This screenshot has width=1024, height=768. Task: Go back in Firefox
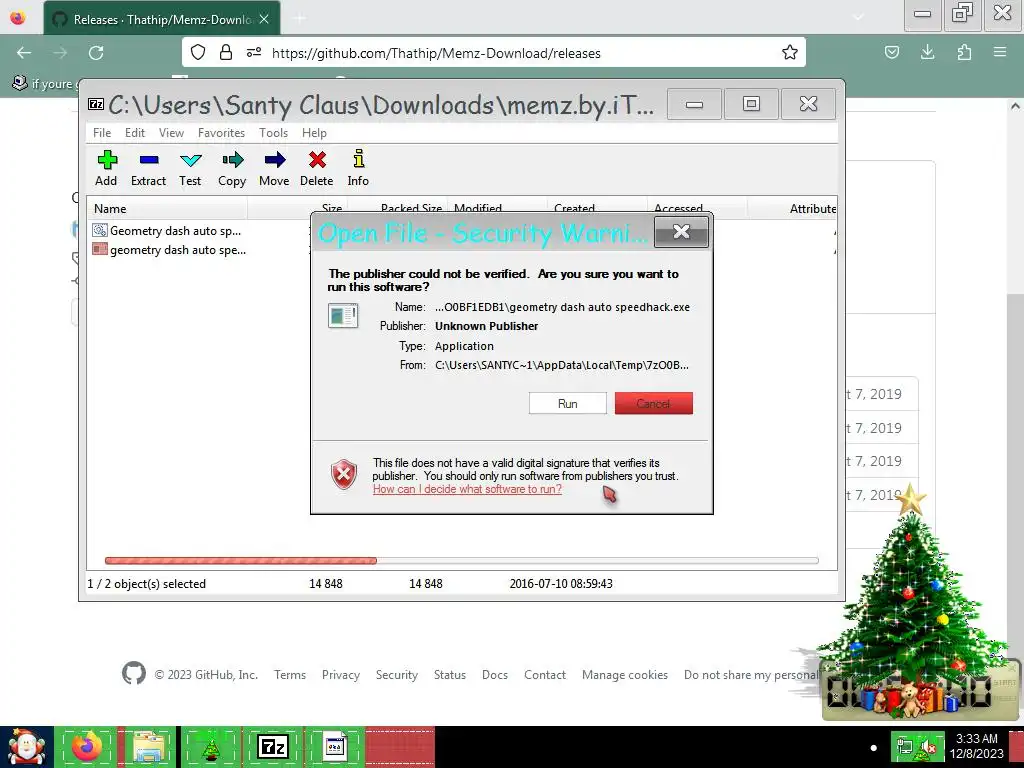click(24, 52)
